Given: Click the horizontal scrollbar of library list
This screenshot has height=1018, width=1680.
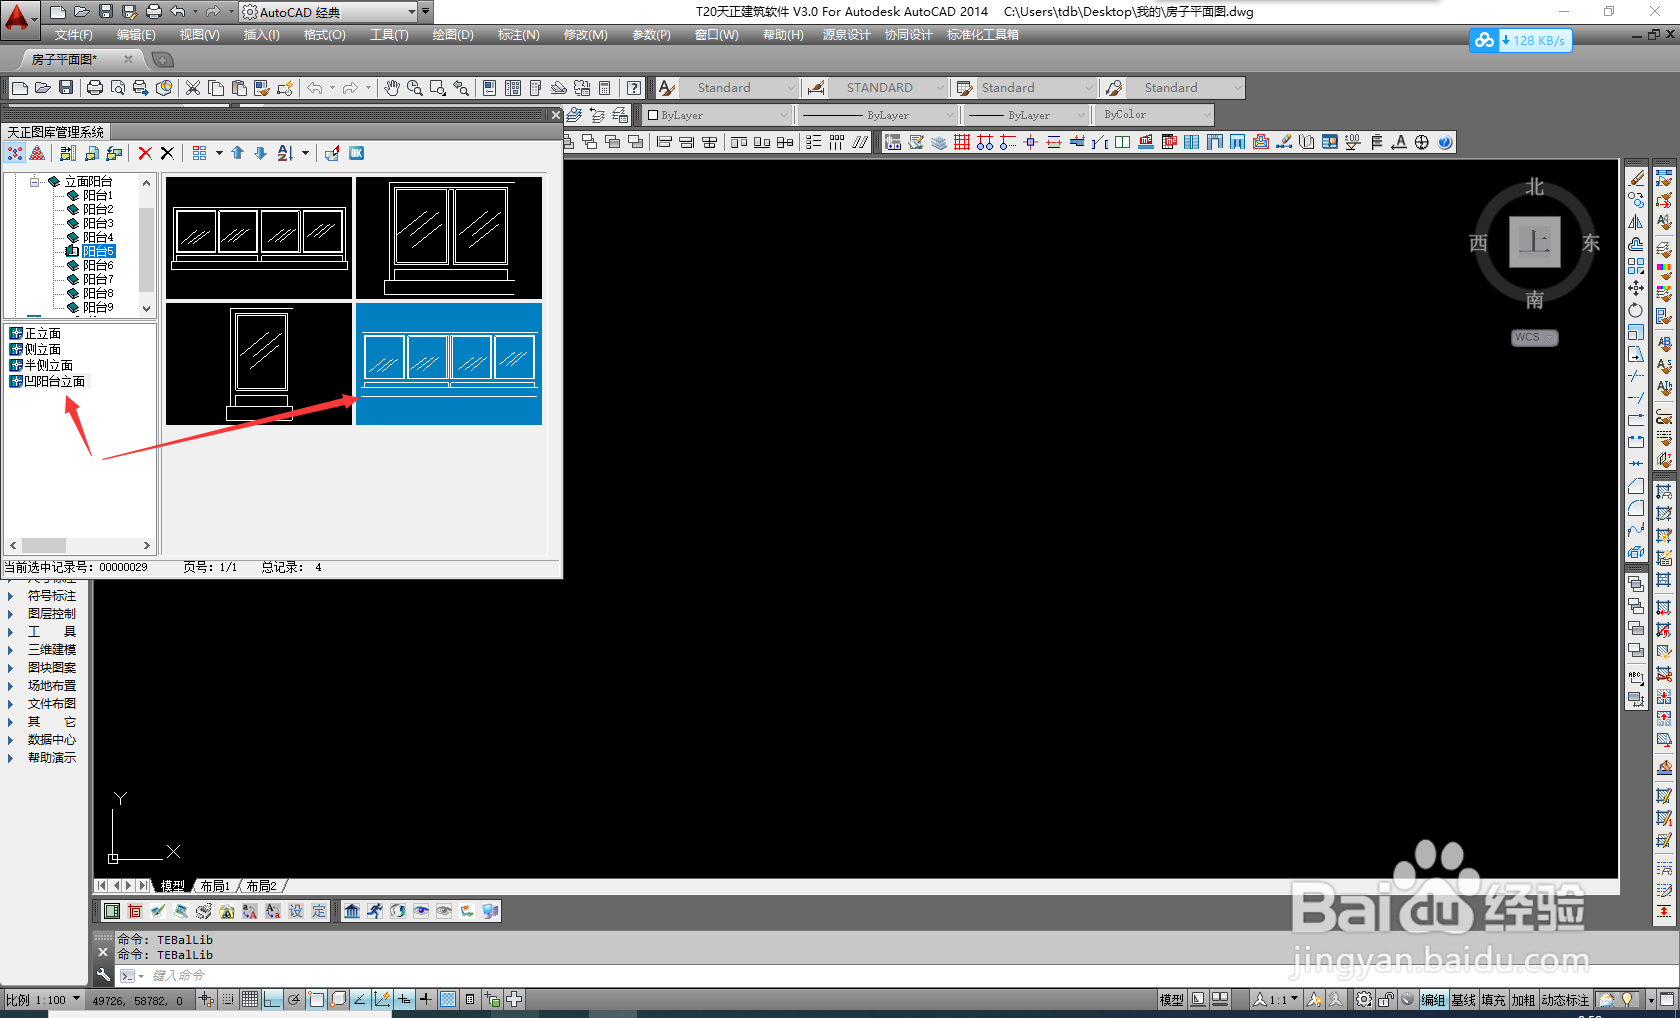Looking at the screenshot, I should coord(80,545).
